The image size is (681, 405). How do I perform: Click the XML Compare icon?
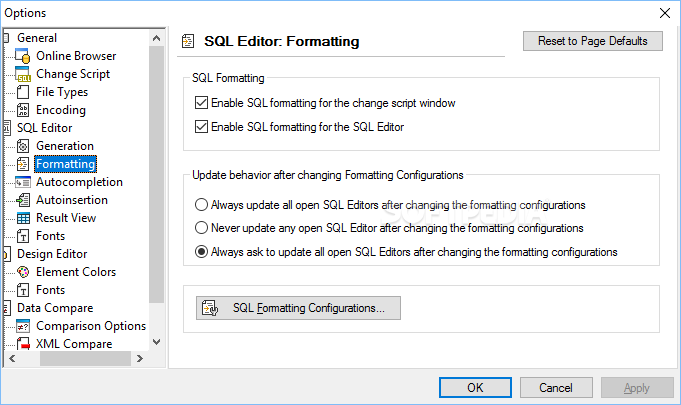pyautogui.click(x=23, y=344)
